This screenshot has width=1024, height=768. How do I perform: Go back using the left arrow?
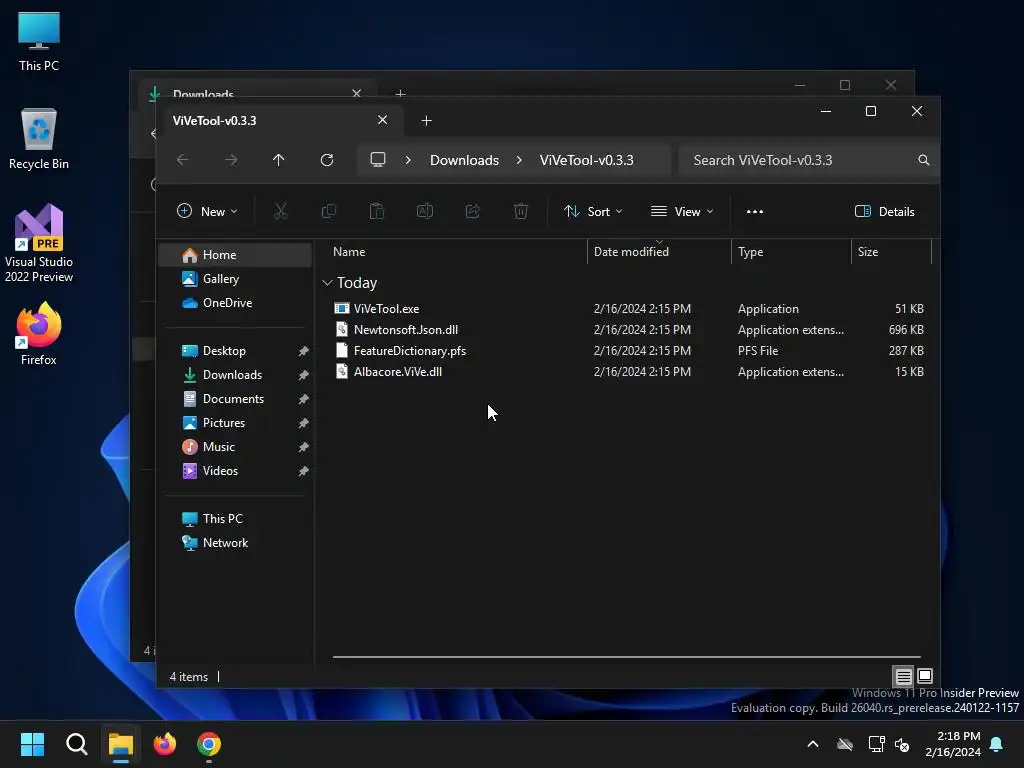[x=183, y=160]
